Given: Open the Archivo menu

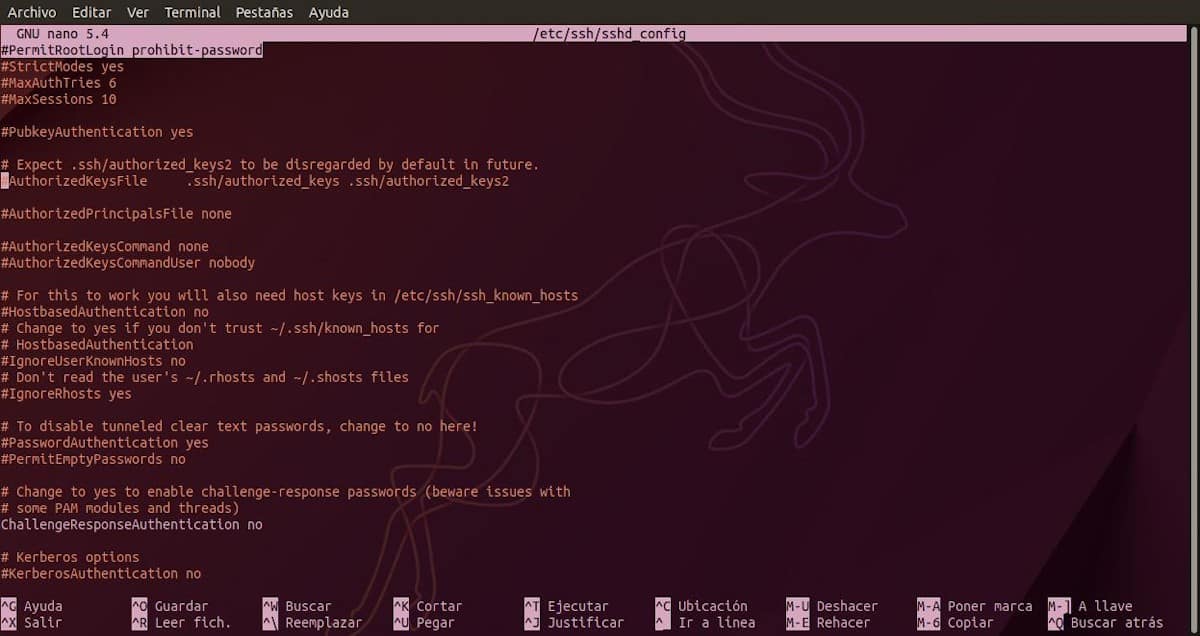Looking at the screenshot, I should [31, 12].
